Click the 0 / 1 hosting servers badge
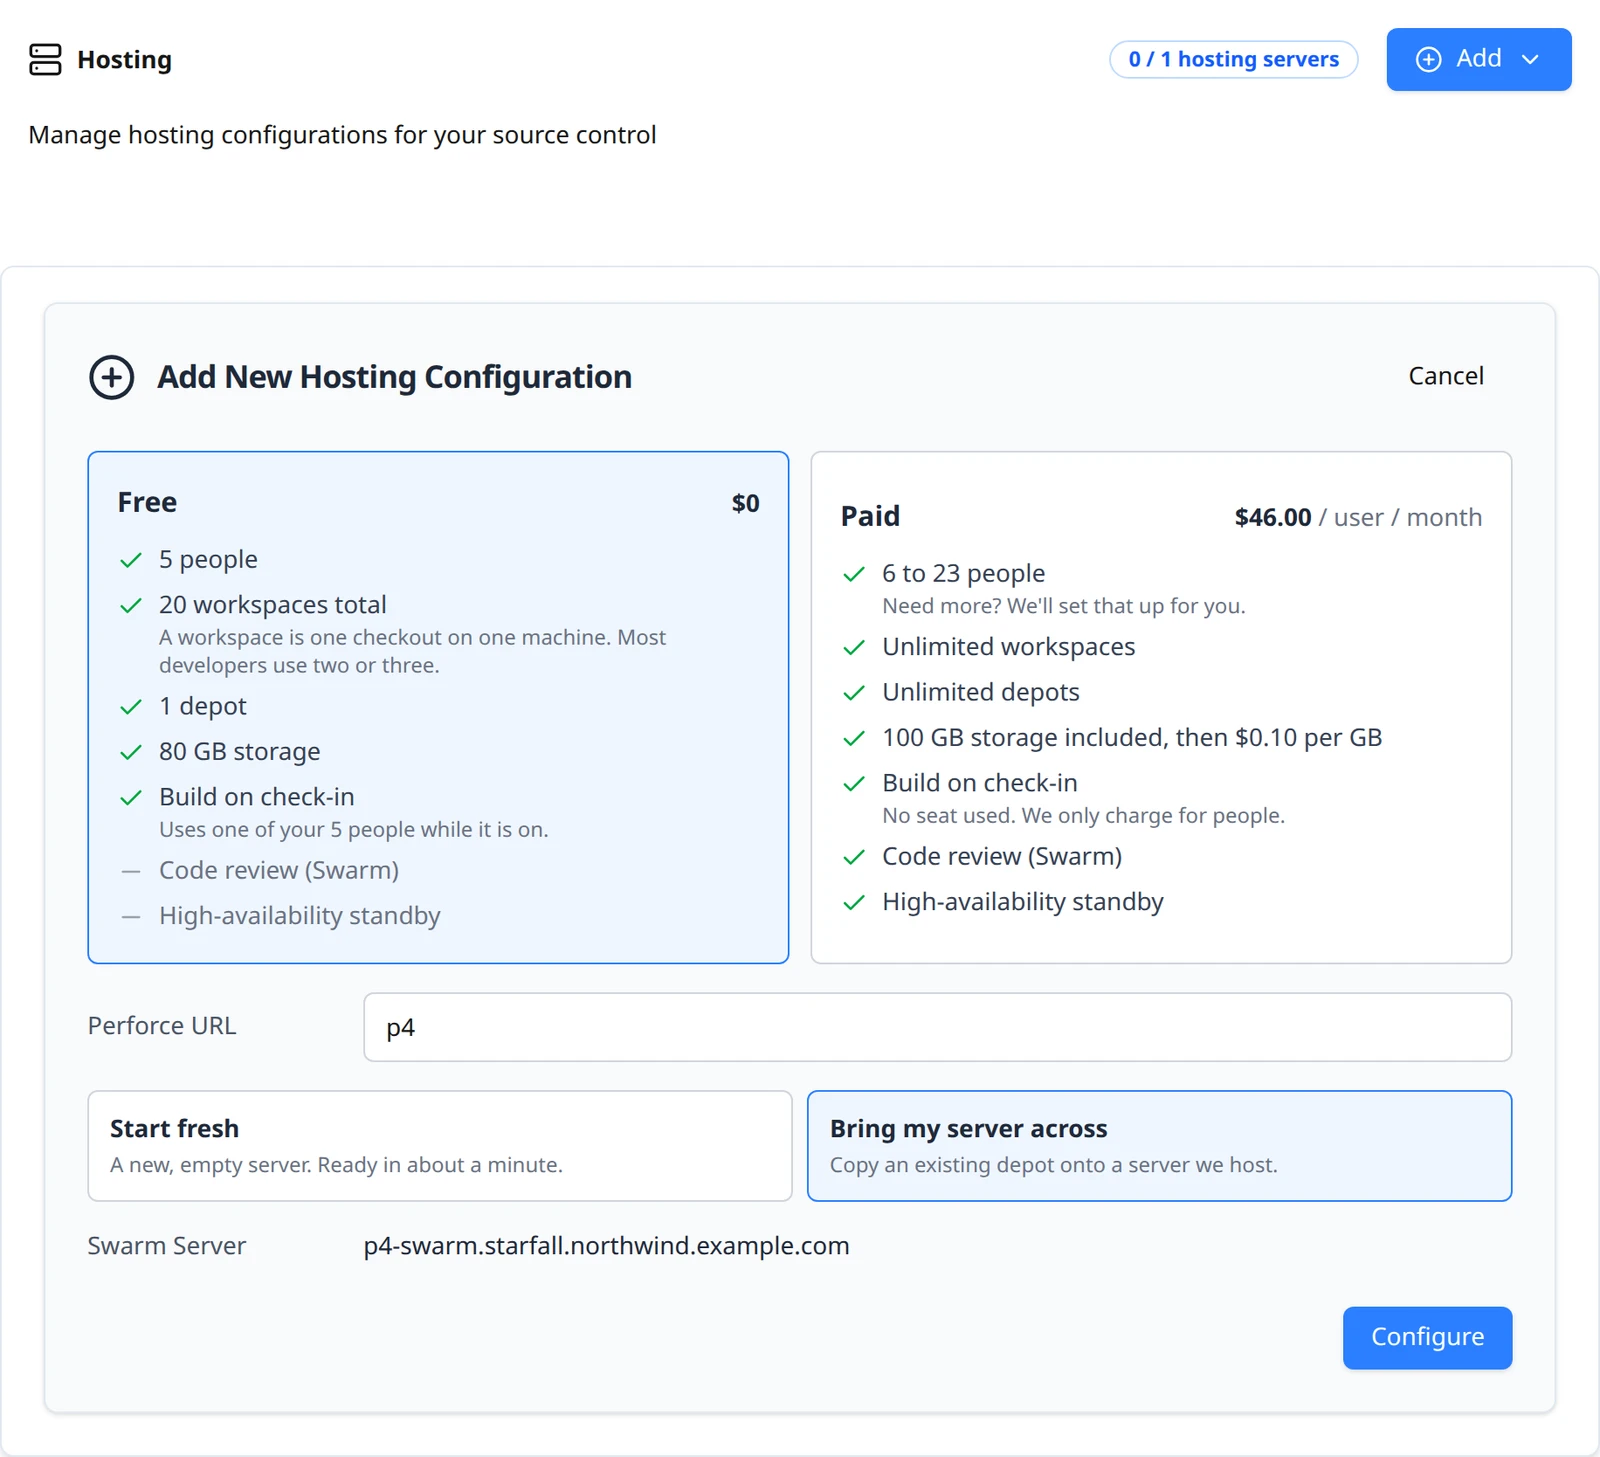 [1233, 59]
